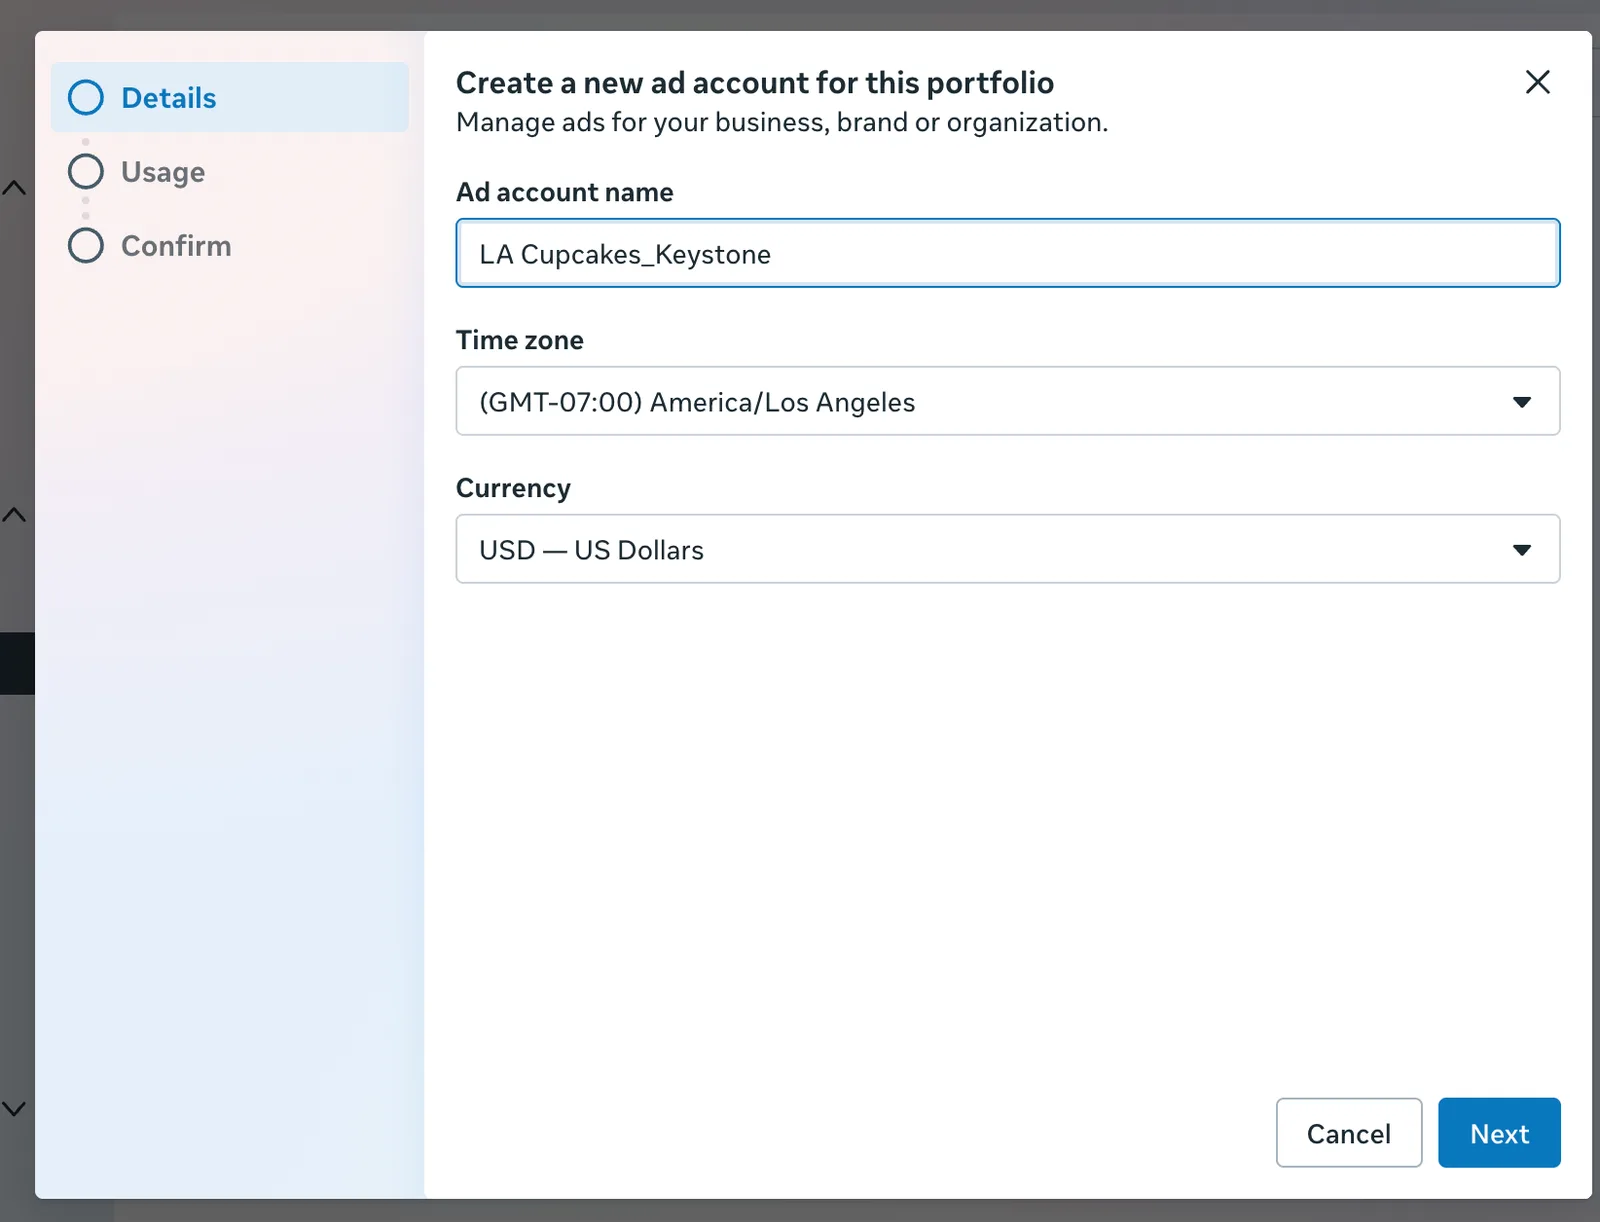The height and width of the screenshot is (1222, 1600).
Task: Click the Ad account name field
Action: pyautogui.click(x=1008, y=253)
